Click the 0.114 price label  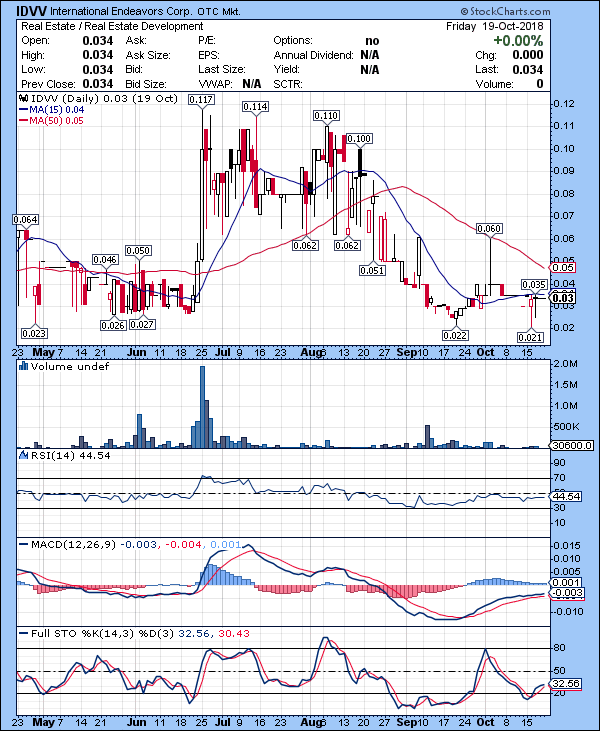click(255, 107)
